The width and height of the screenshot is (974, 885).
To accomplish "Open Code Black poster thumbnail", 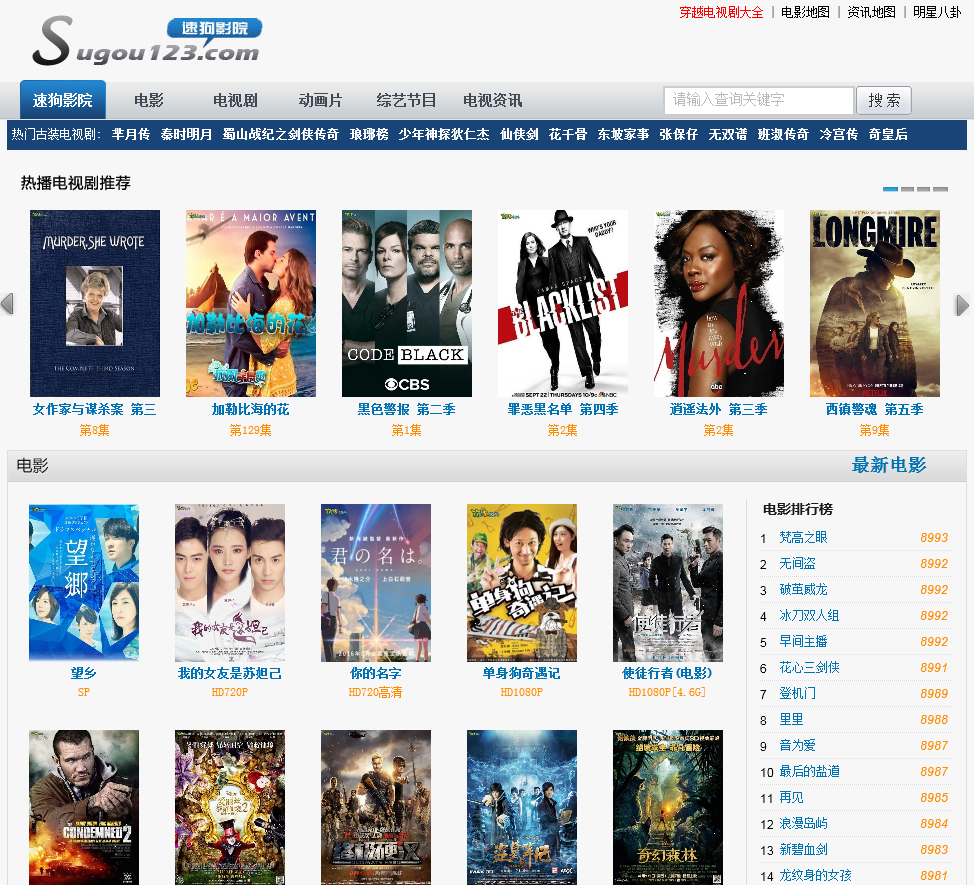I will click(x=407, y=303).
